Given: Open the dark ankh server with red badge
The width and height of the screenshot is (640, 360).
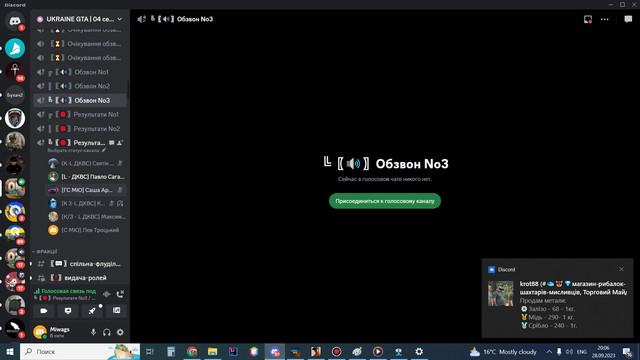Looking at the screenshot, I should (x=15, y=71).
